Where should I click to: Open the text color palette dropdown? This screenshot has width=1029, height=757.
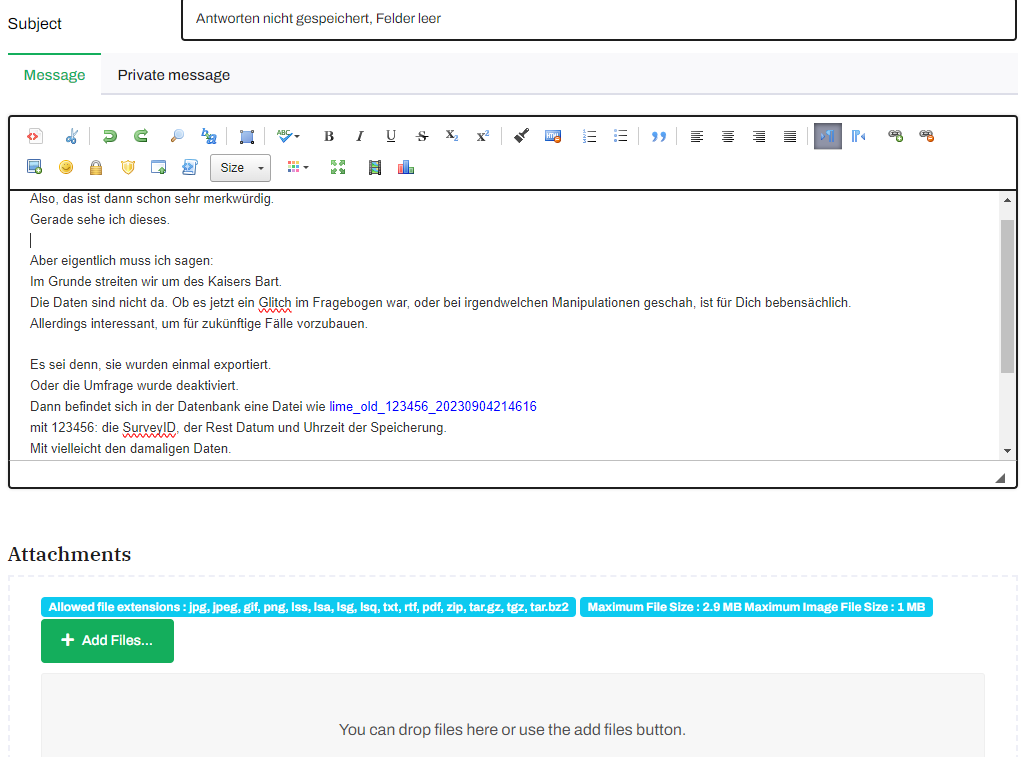(x=298, y=167)
